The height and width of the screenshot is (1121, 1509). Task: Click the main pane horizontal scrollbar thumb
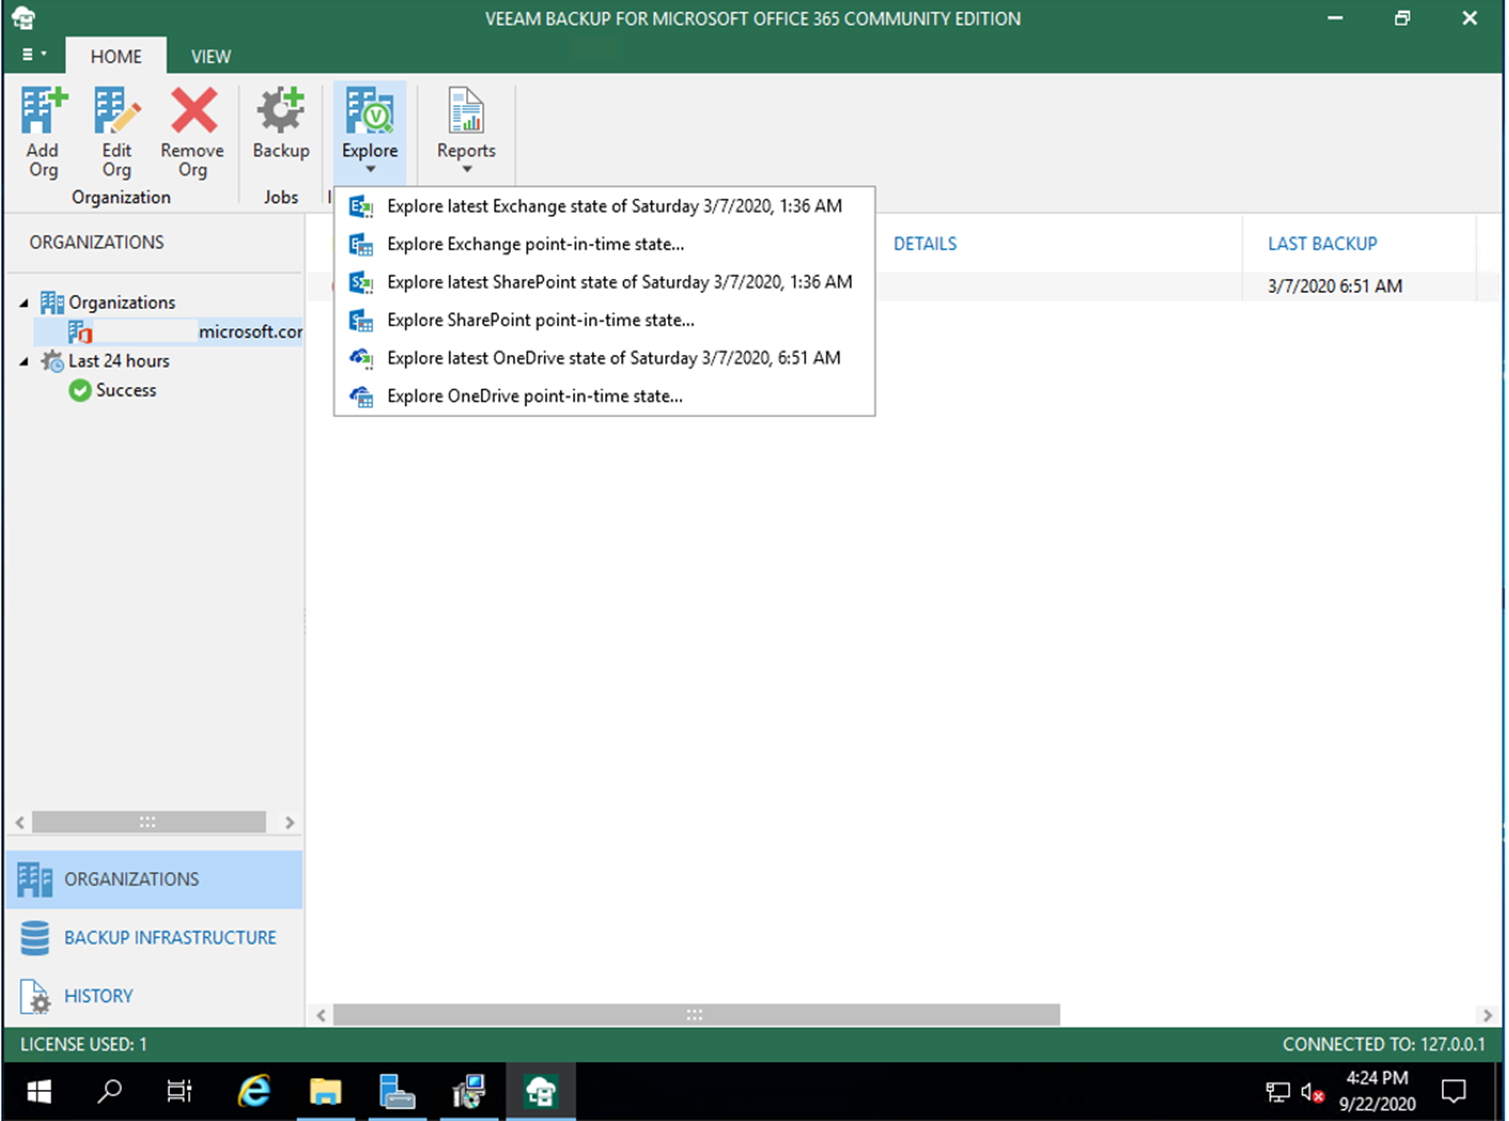(x=696, y=1015)
